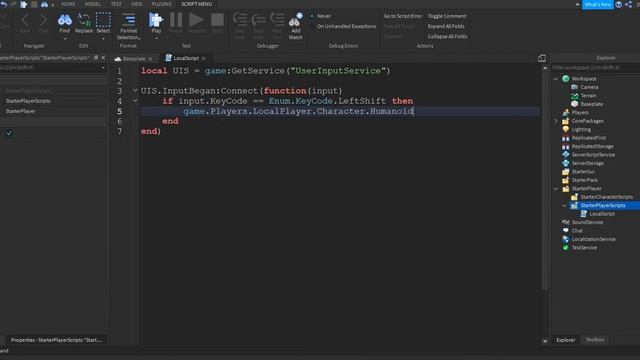Expand the CorePackages tree node

(x=556, y=121)
